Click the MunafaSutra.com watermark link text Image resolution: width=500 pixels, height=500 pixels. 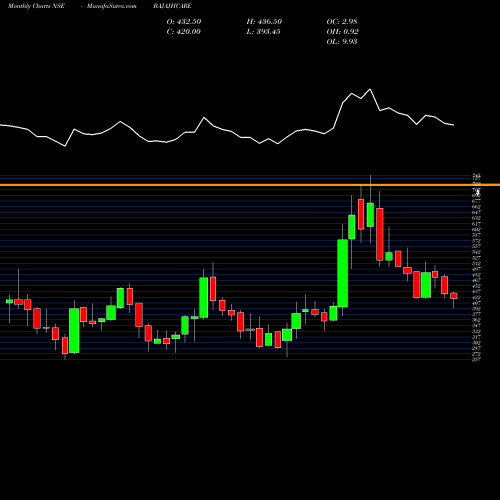pyautogui.click(x=111, y=6)
